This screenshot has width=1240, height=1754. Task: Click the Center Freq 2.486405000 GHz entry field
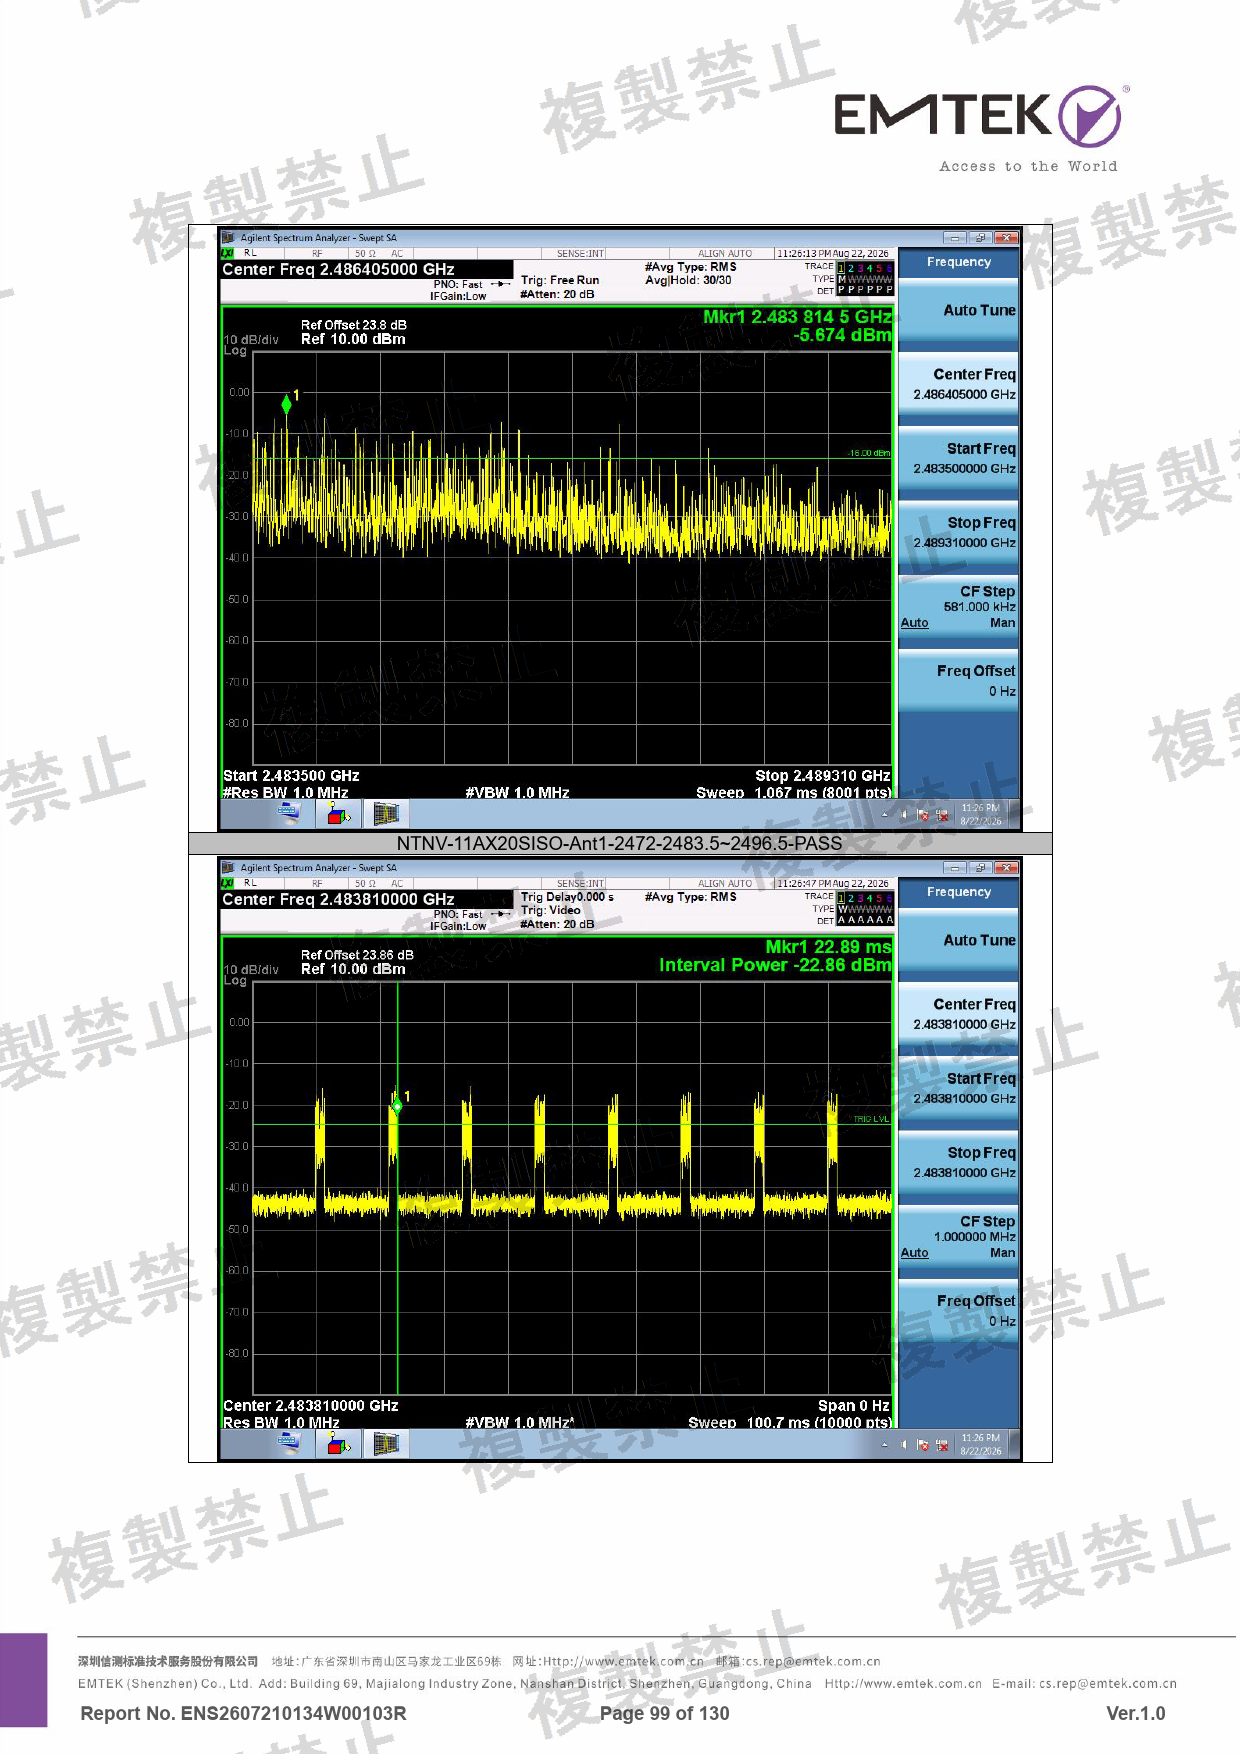(366, 270)
